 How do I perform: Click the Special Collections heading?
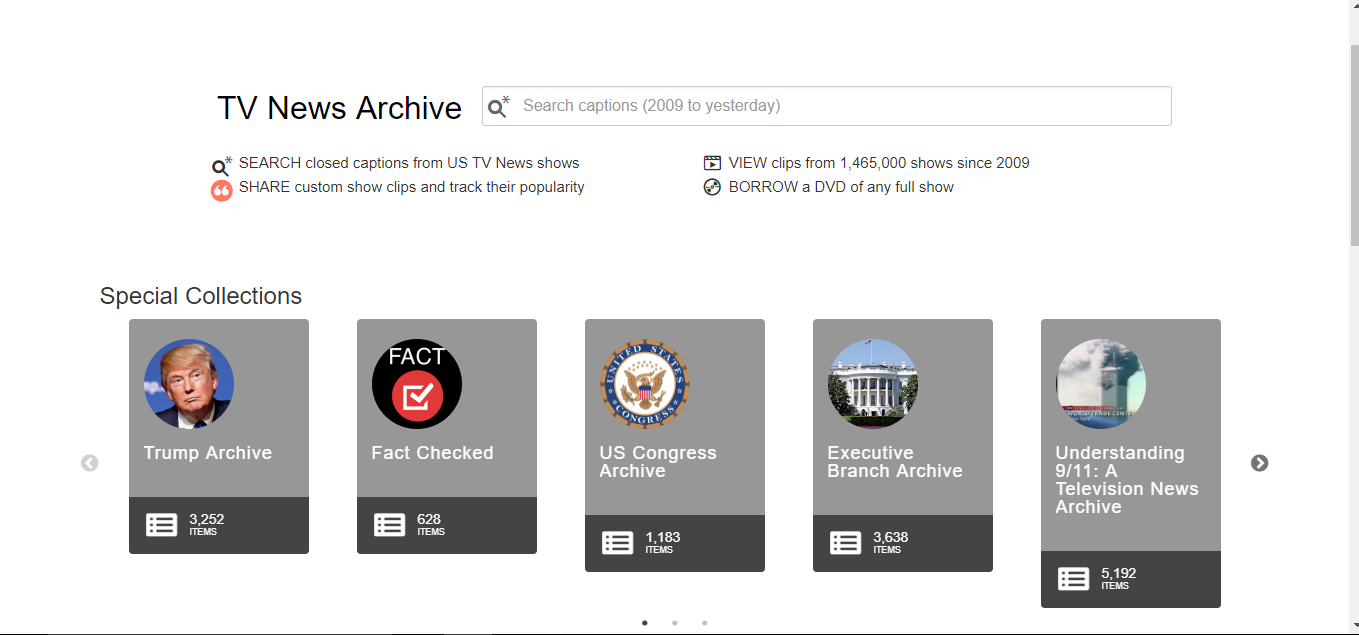click(x=201, y=296)
